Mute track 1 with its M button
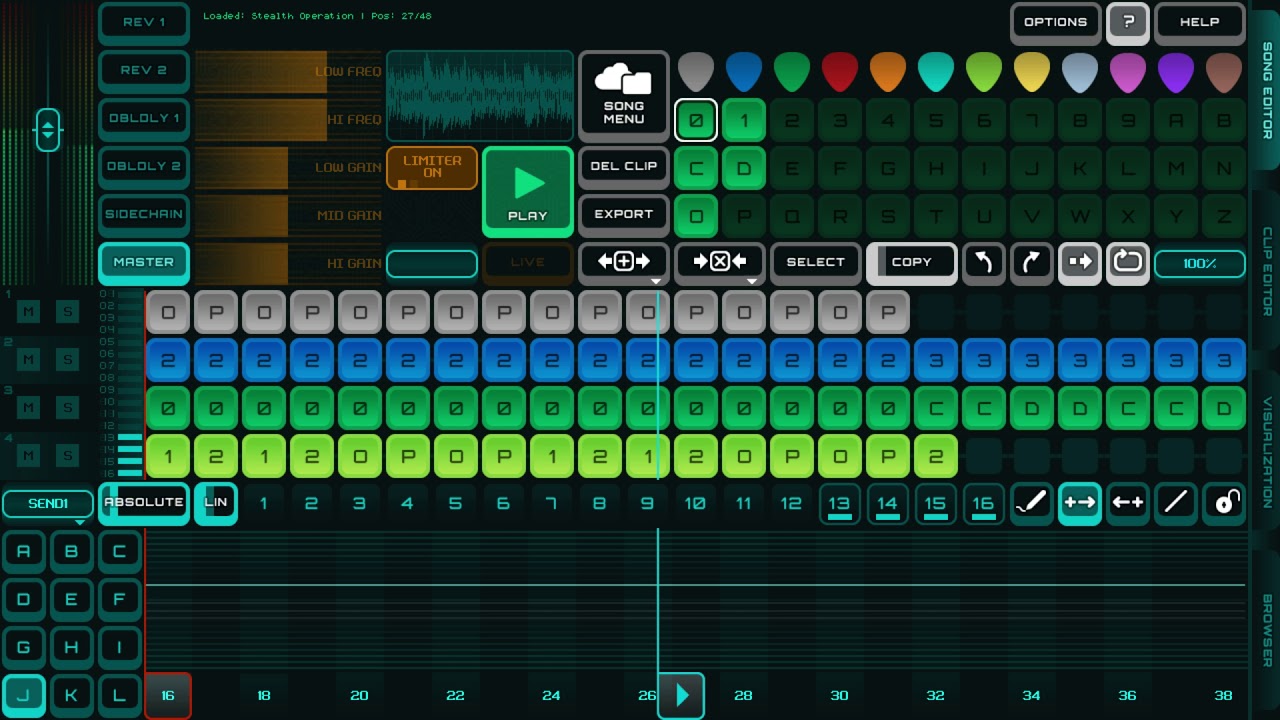1280x720 pixels. [29, 312]
